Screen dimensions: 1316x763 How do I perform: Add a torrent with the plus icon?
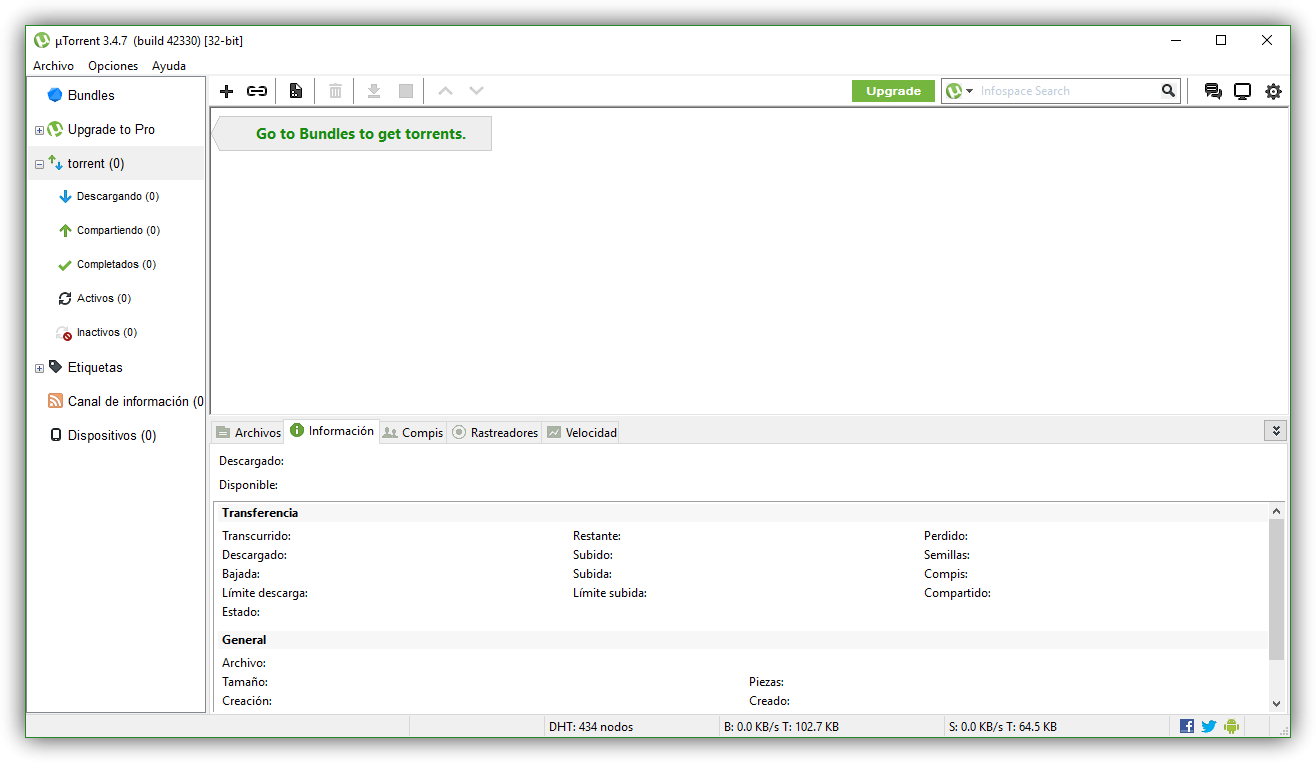click(226, 91)
